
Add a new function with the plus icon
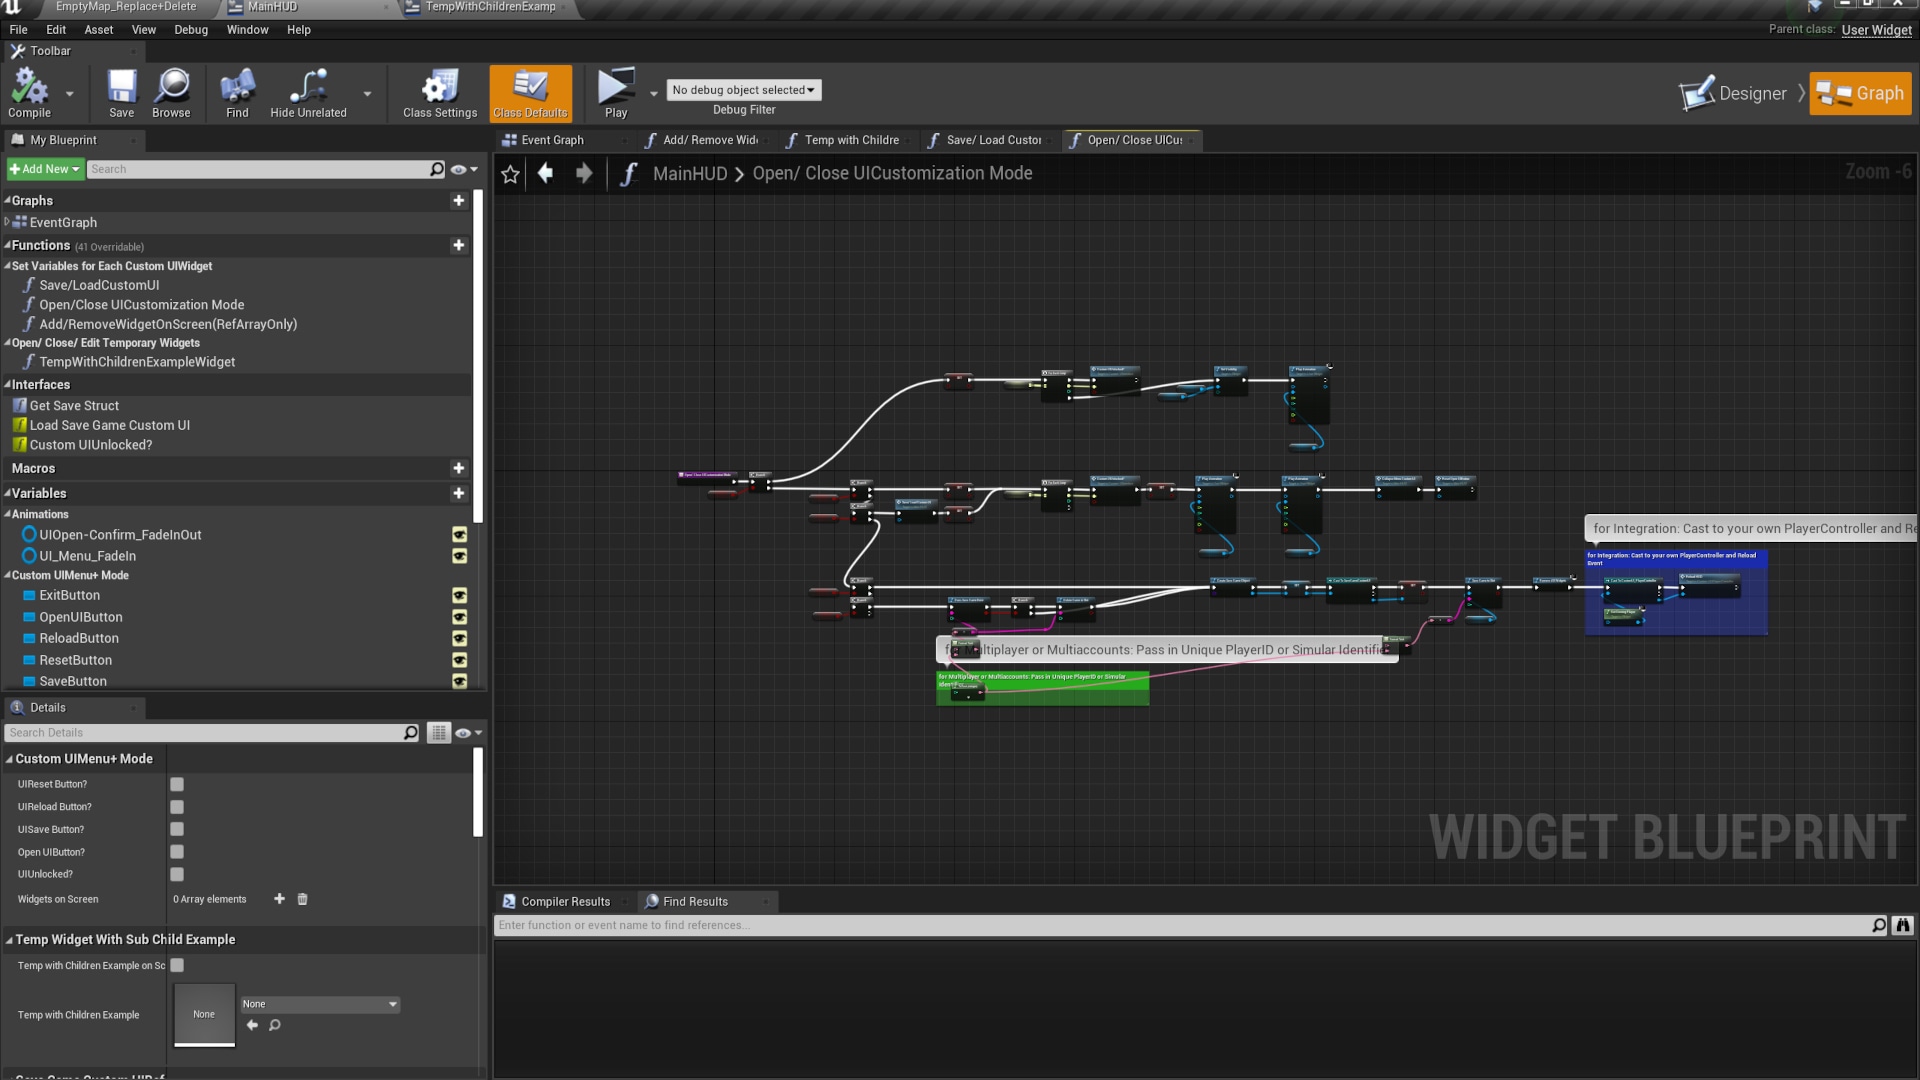click(459, 245)
